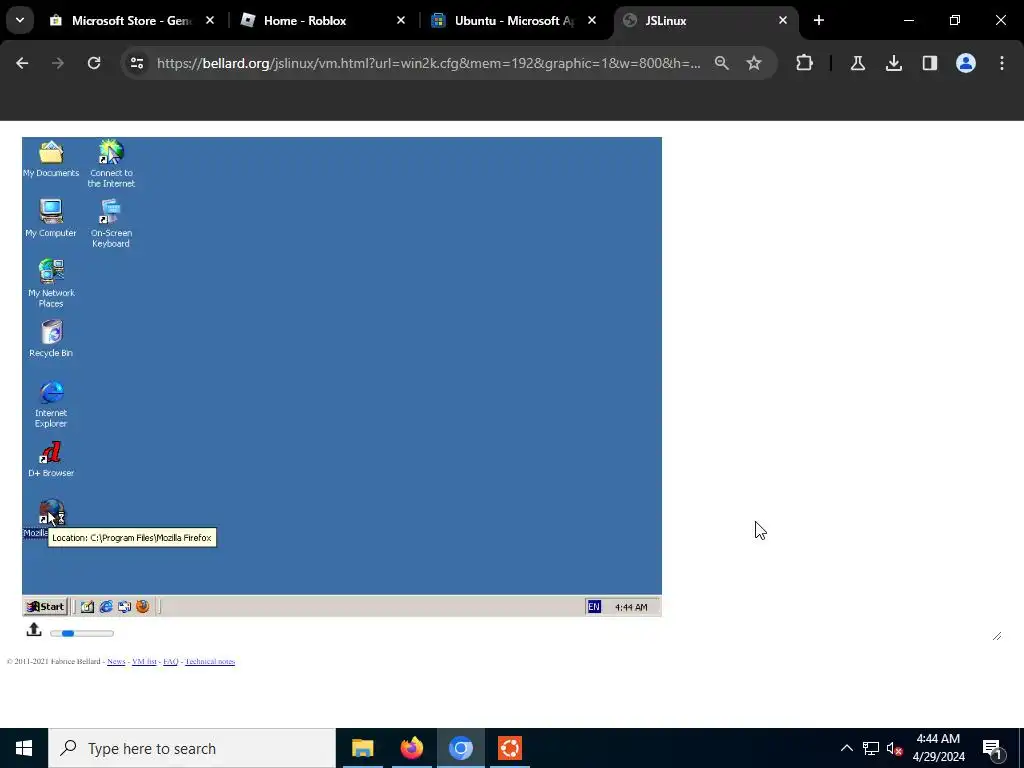Go back to previous page
Image resolution: width=1024 pixels, height=768 pixels.
coord(22,63)
